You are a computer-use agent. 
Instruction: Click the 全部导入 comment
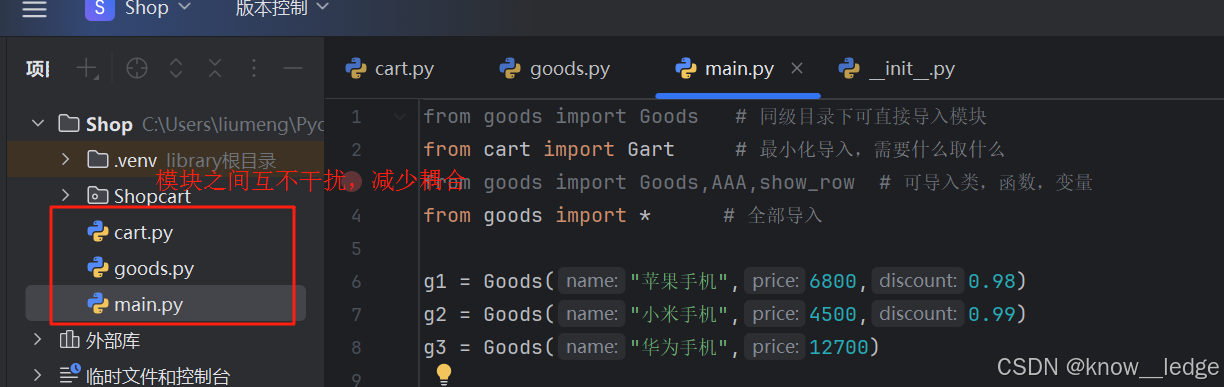point(774,216)
